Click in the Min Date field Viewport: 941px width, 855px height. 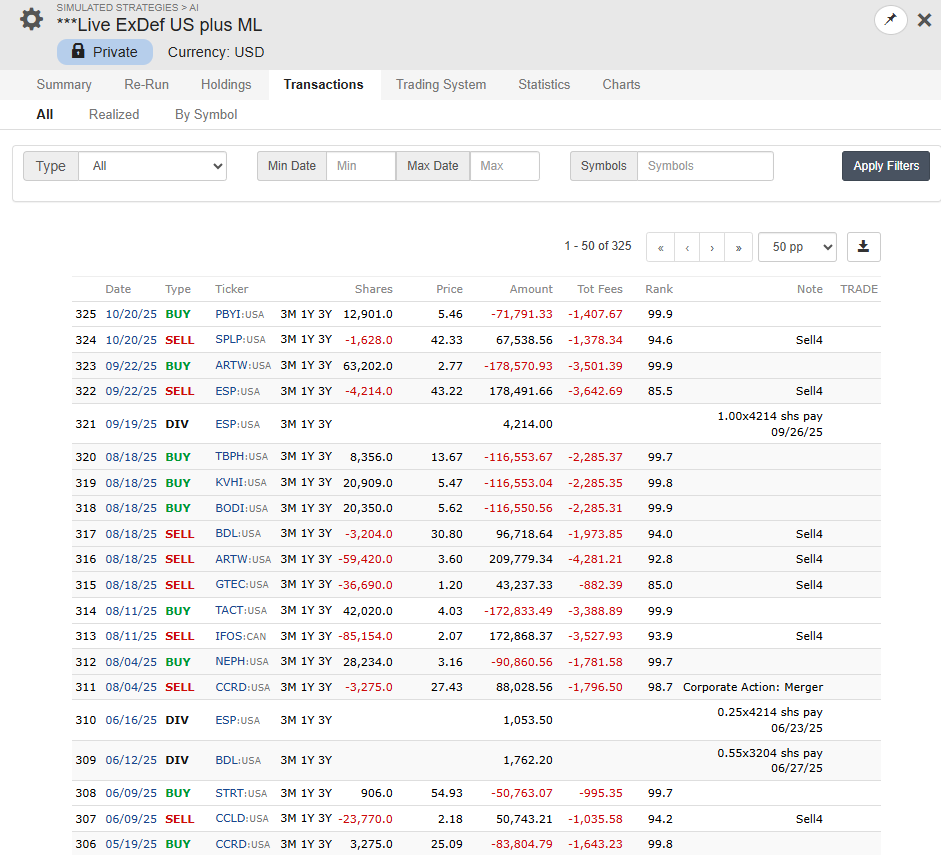(x=360, y=166)
